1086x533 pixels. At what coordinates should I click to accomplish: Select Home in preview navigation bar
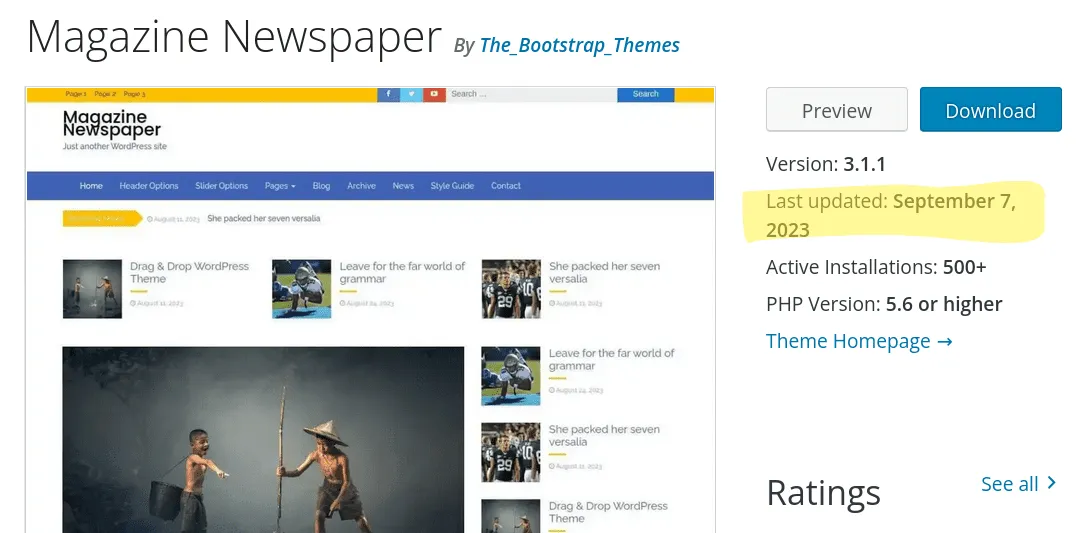coord(91,186)
